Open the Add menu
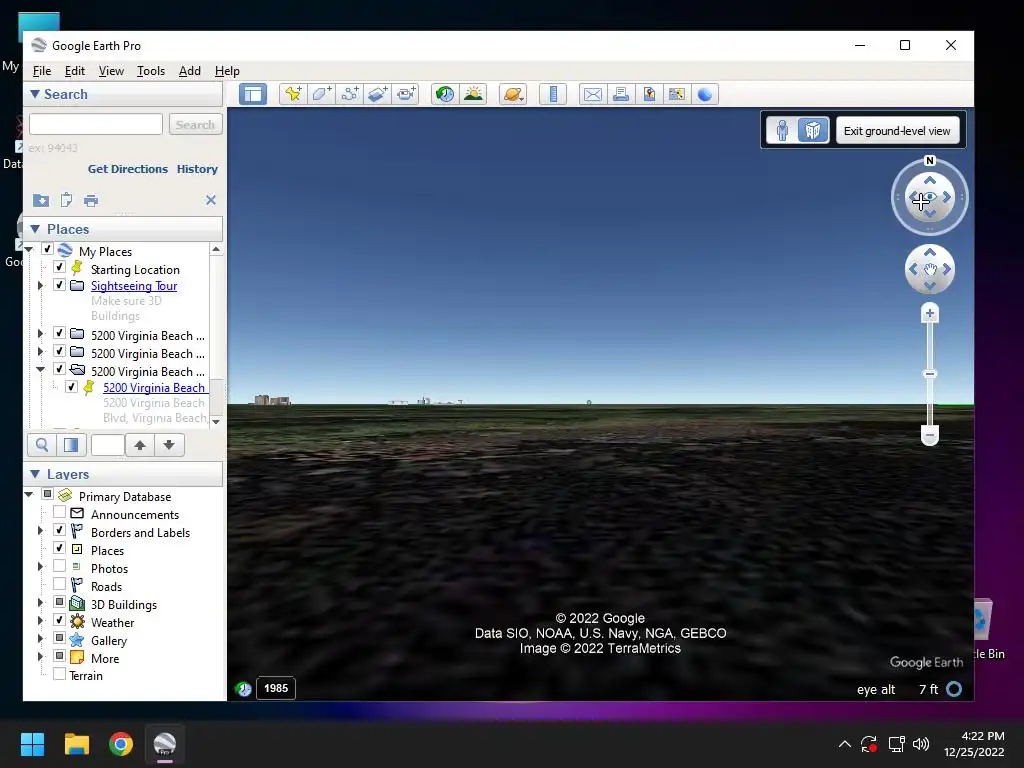Viewport: 1024px width, 768px height. [190, 71]
